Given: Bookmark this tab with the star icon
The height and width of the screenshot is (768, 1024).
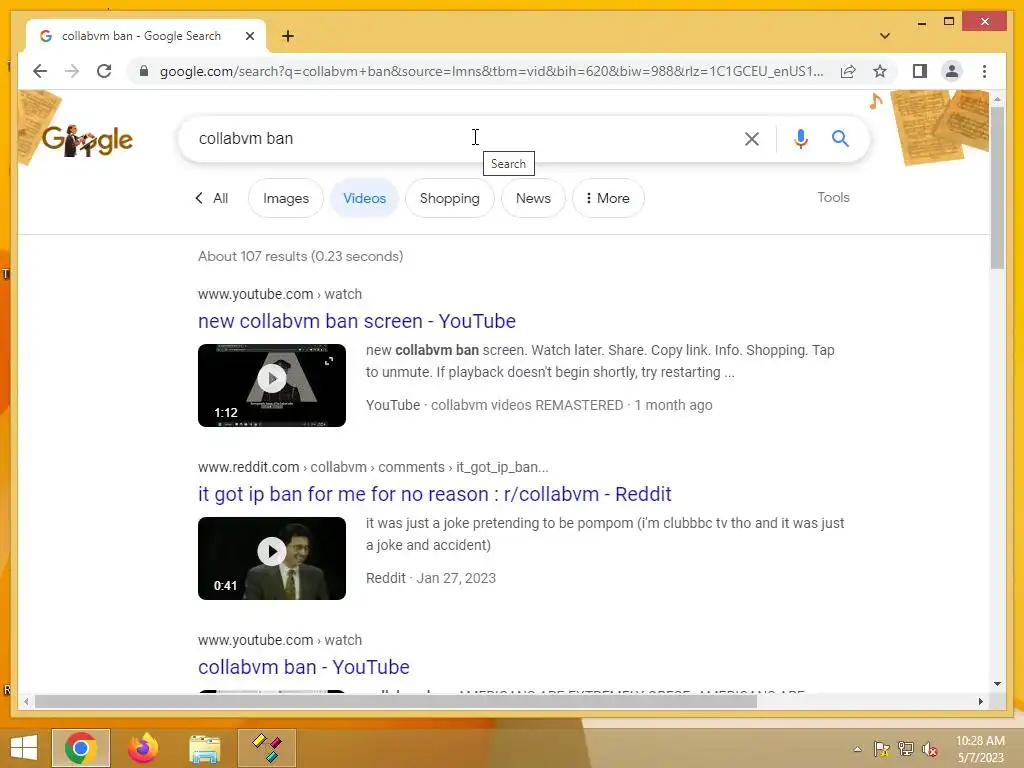Looking at the screenshot, I should coord(880,71).
